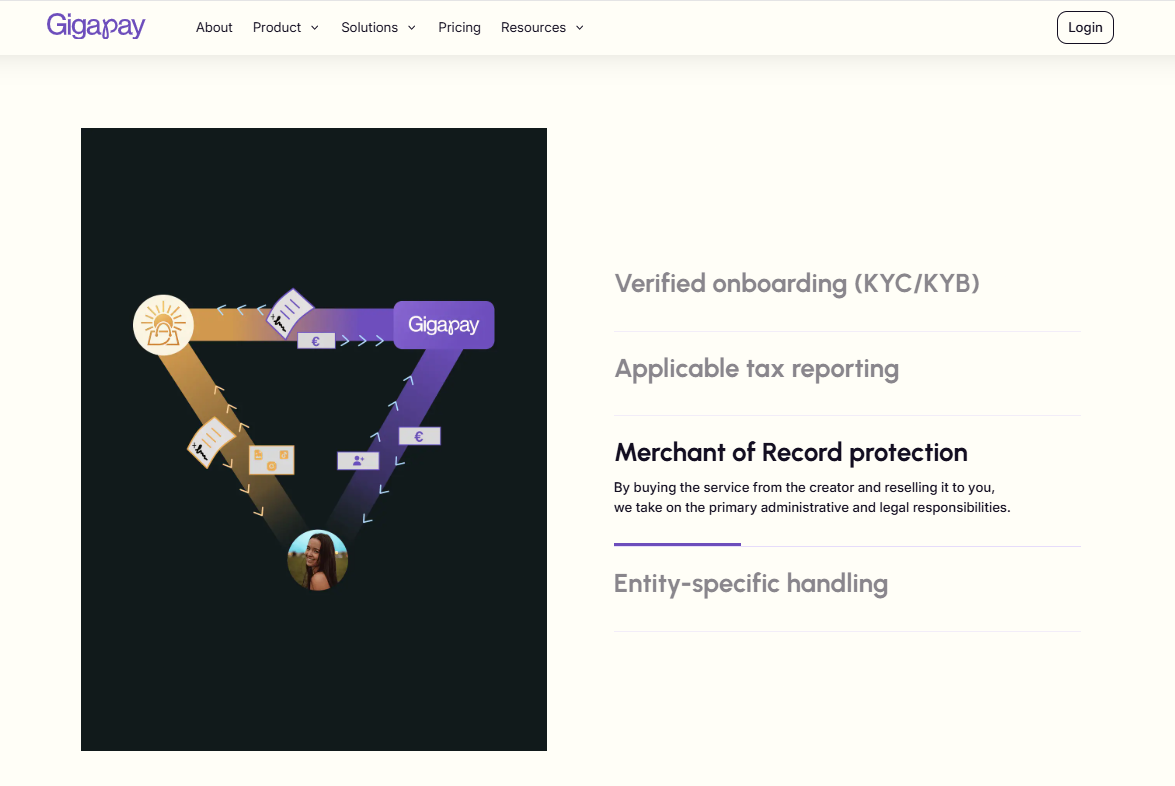Select the Entity-specific handling section

[x=751, y=584]
